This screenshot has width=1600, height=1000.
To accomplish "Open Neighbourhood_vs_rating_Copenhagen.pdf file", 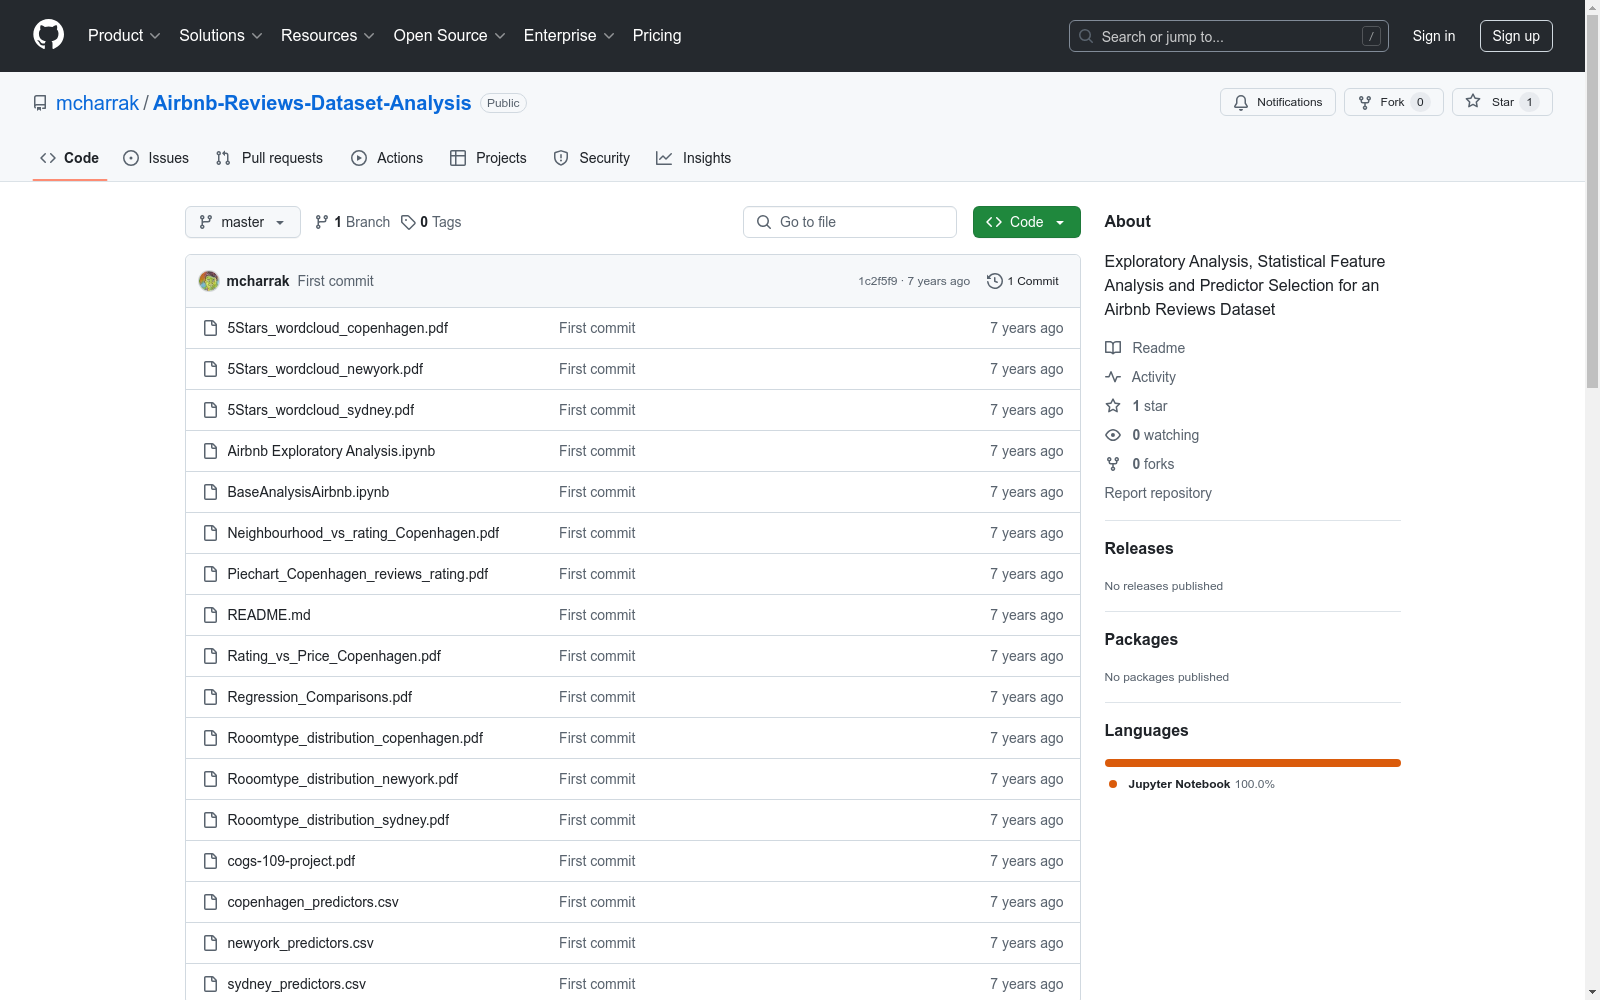I will (363, 533).
